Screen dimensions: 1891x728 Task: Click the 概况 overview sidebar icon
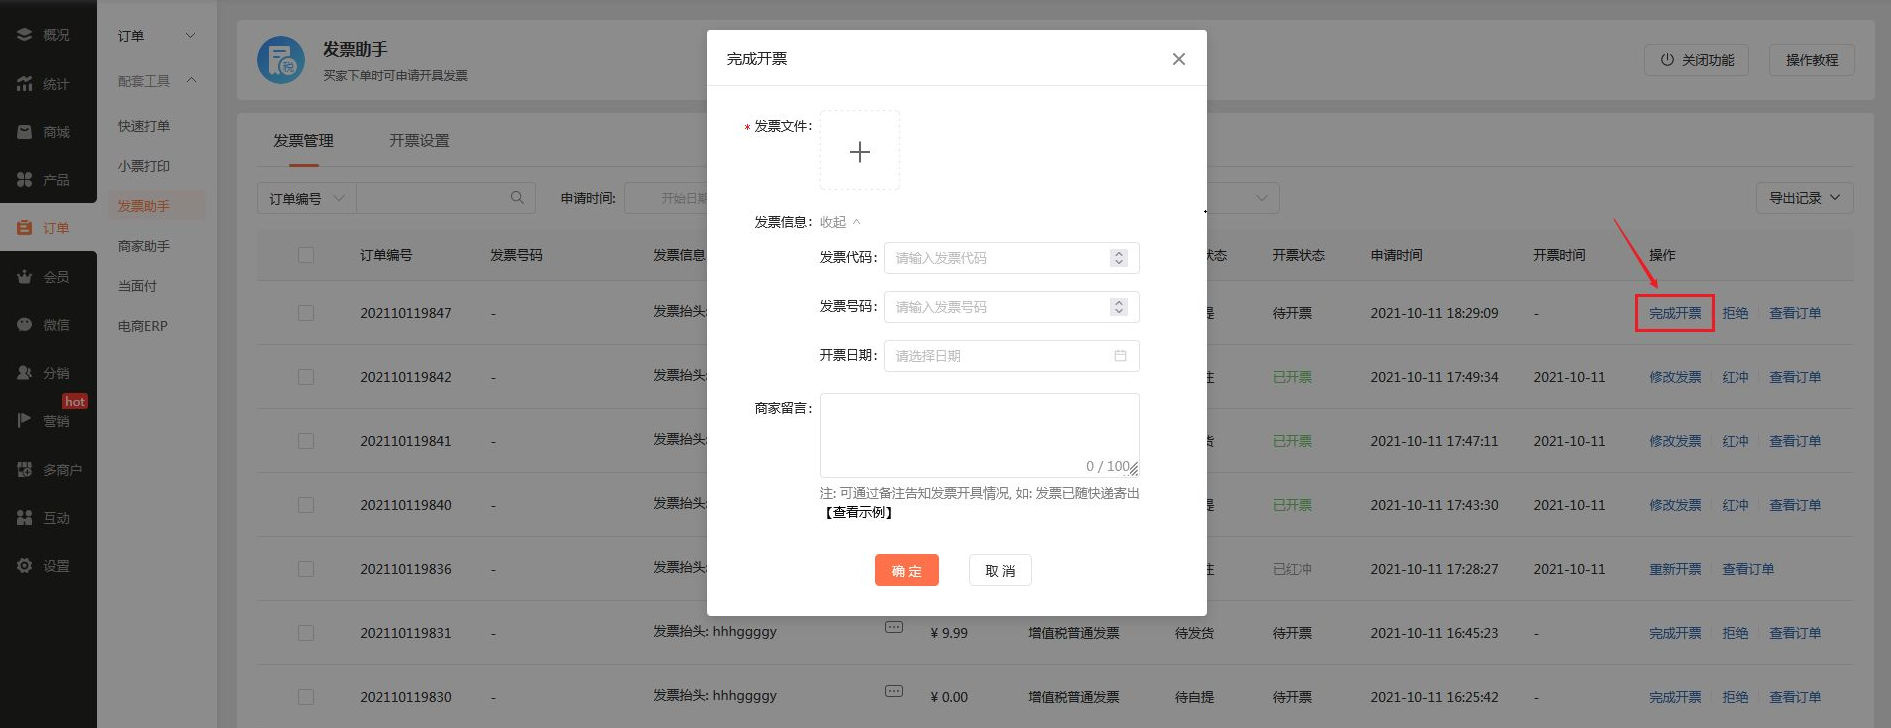pyautogui.click(x=24, y=35)
